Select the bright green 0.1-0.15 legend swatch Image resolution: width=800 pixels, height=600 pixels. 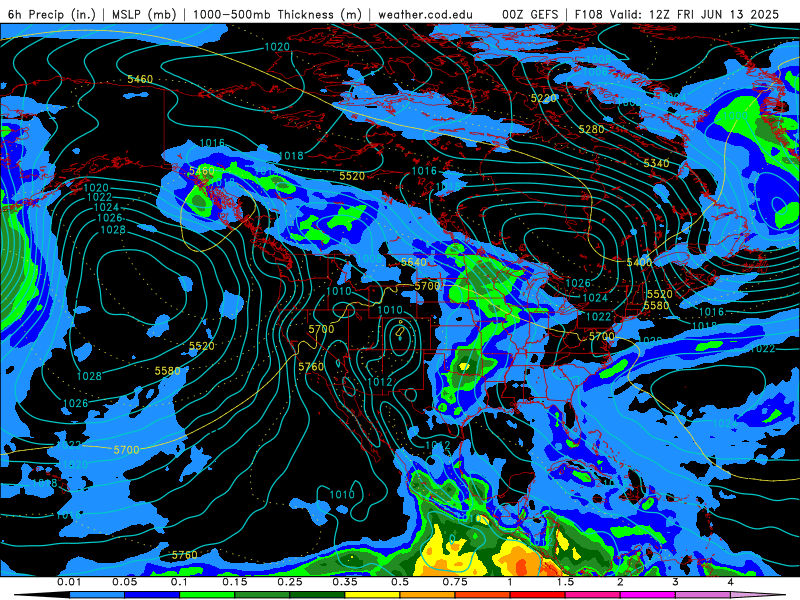[x=207, y=595]
